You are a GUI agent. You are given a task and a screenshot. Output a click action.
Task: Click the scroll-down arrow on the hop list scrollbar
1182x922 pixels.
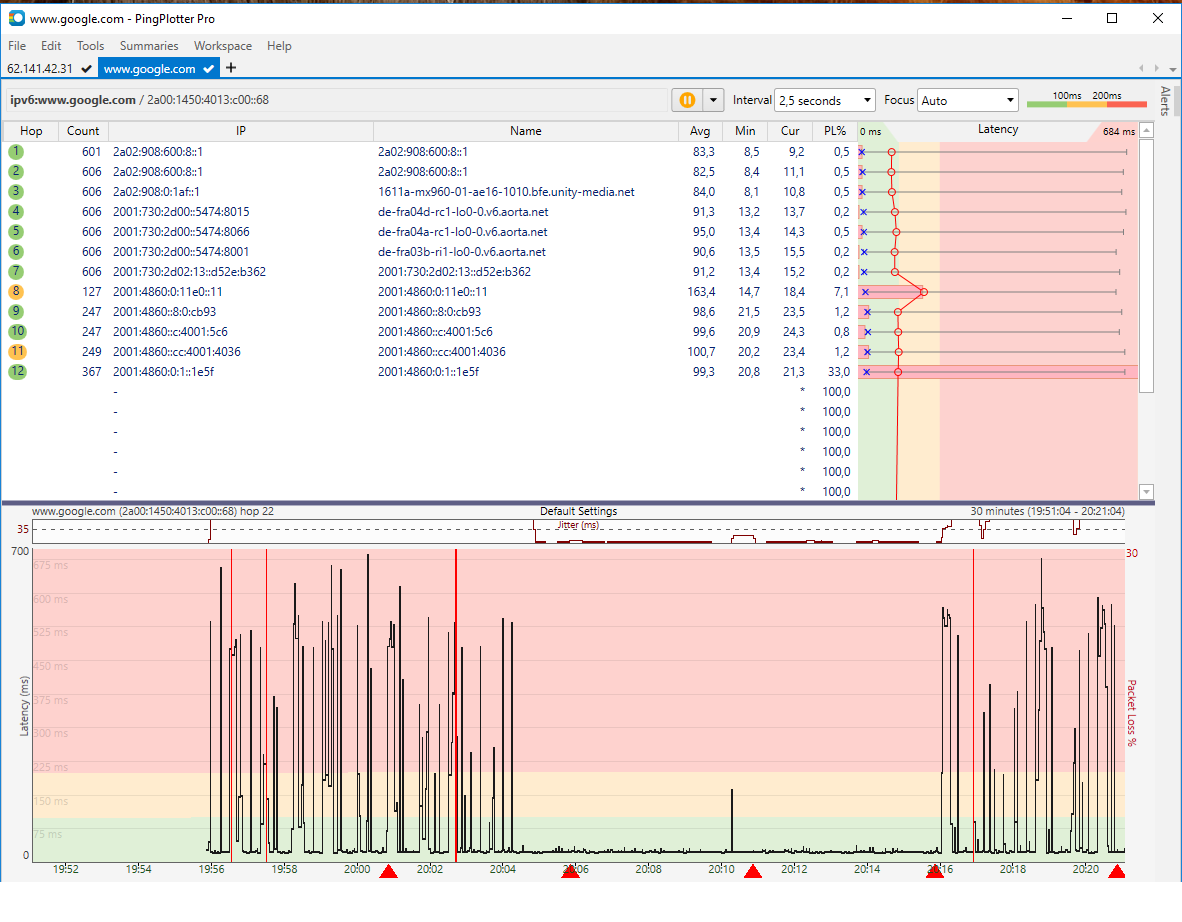click(x=1146, y=491)
